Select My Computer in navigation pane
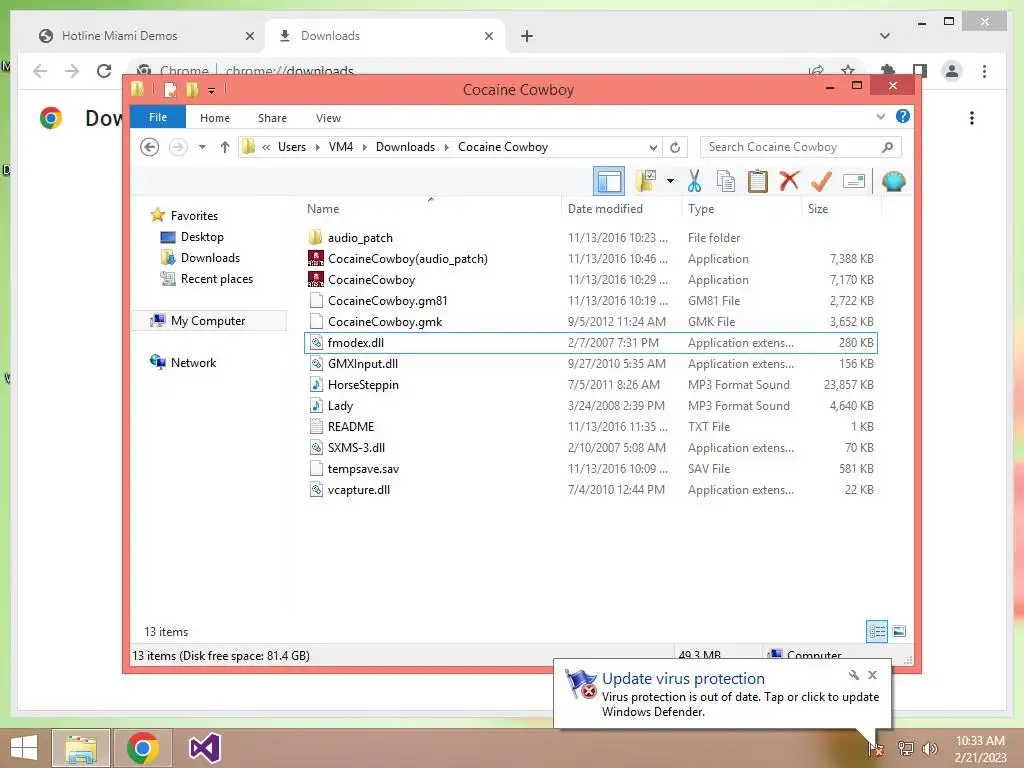 coord(208,321)
